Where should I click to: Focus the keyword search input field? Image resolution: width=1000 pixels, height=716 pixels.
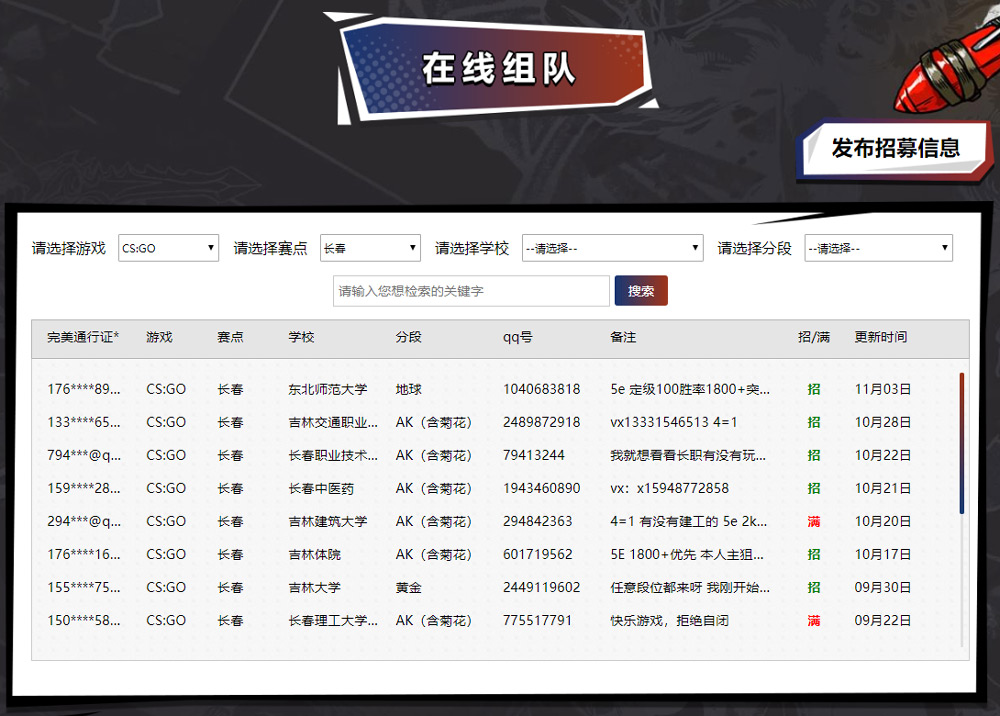[x=471, y=291]
